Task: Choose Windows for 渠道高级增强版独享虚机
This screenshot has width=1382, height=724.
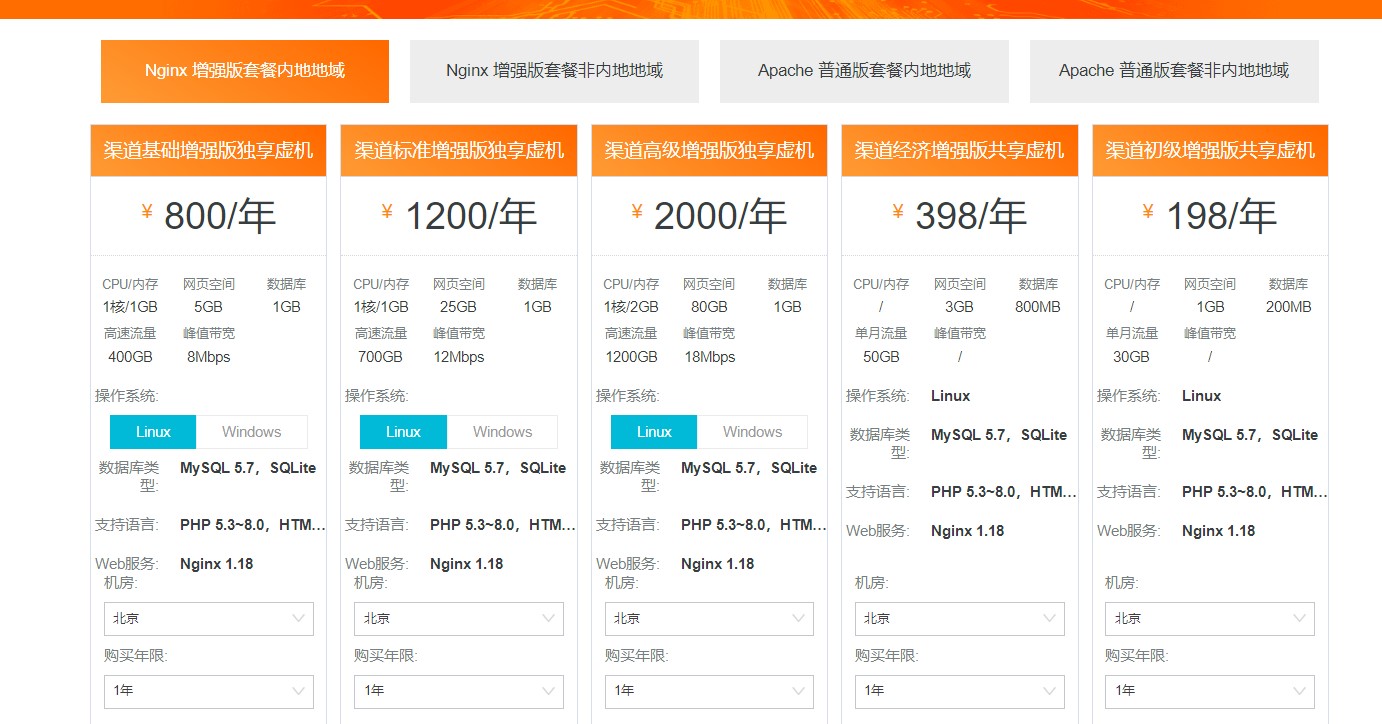Action: (x=752, y=432)
